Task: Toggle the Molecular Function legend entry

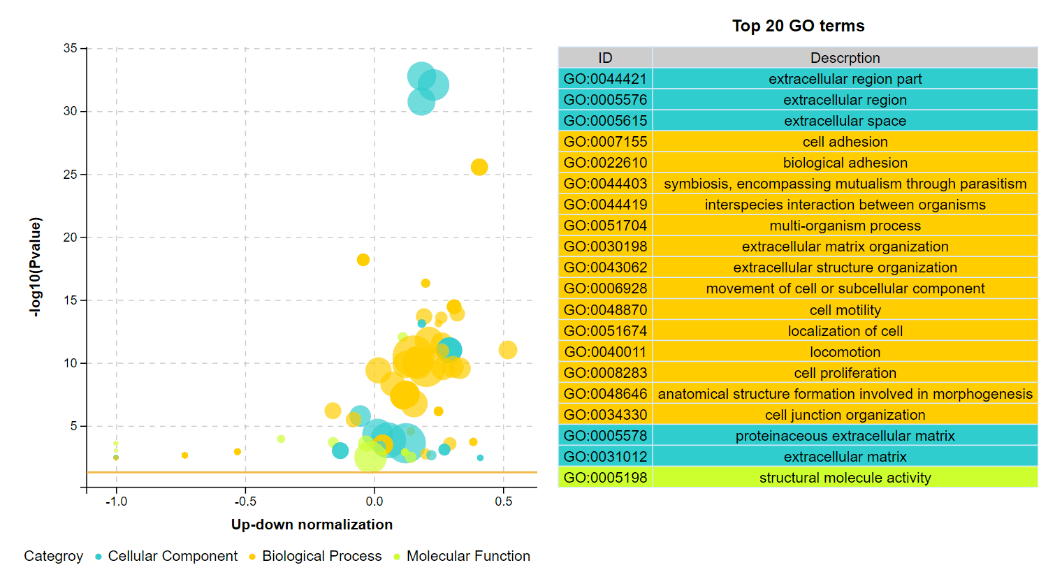Action: pos(462,556)
